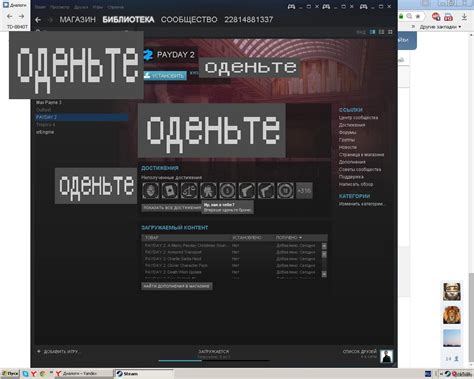Open the Справка menu
The image size is (474, 379).
pyautogui.click(x=116, y=7)
